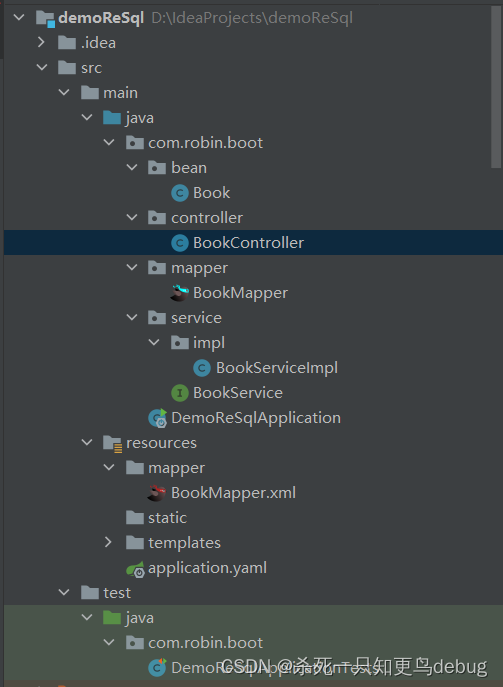Viewport: 503px width, 687px height.
Task: Click the BookMapper.xml red bird icon
Action: [156, 493]
